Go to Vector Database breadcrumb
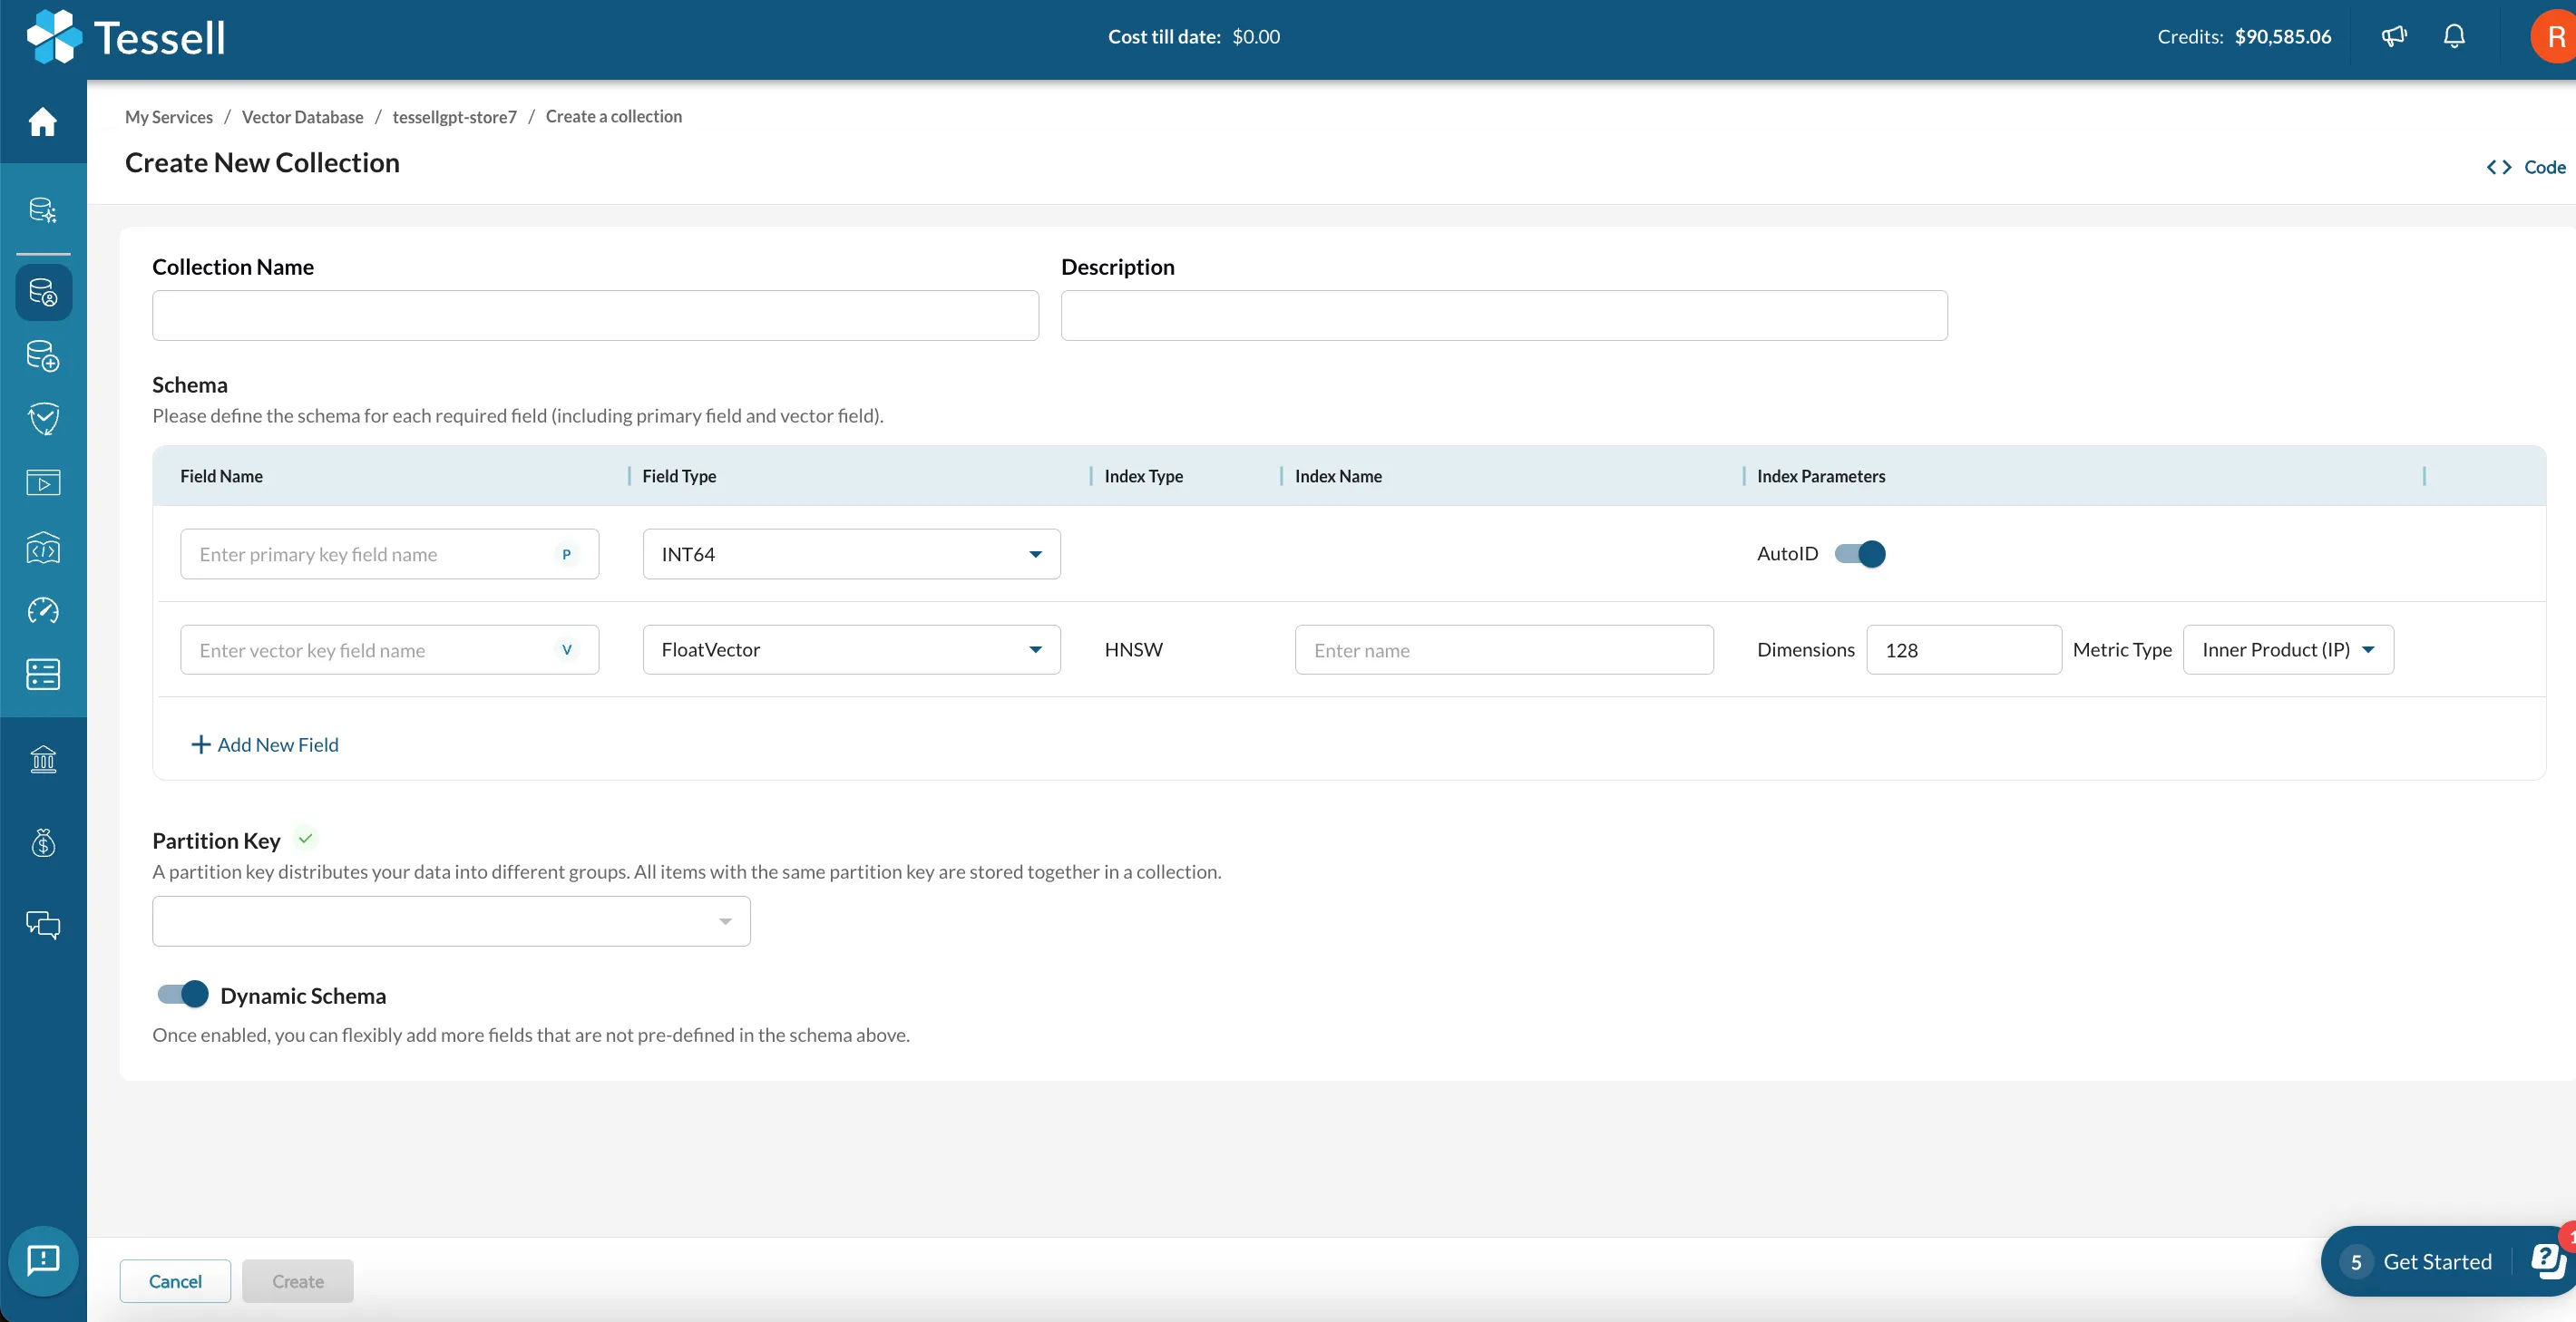 click(x=302, y=117)
